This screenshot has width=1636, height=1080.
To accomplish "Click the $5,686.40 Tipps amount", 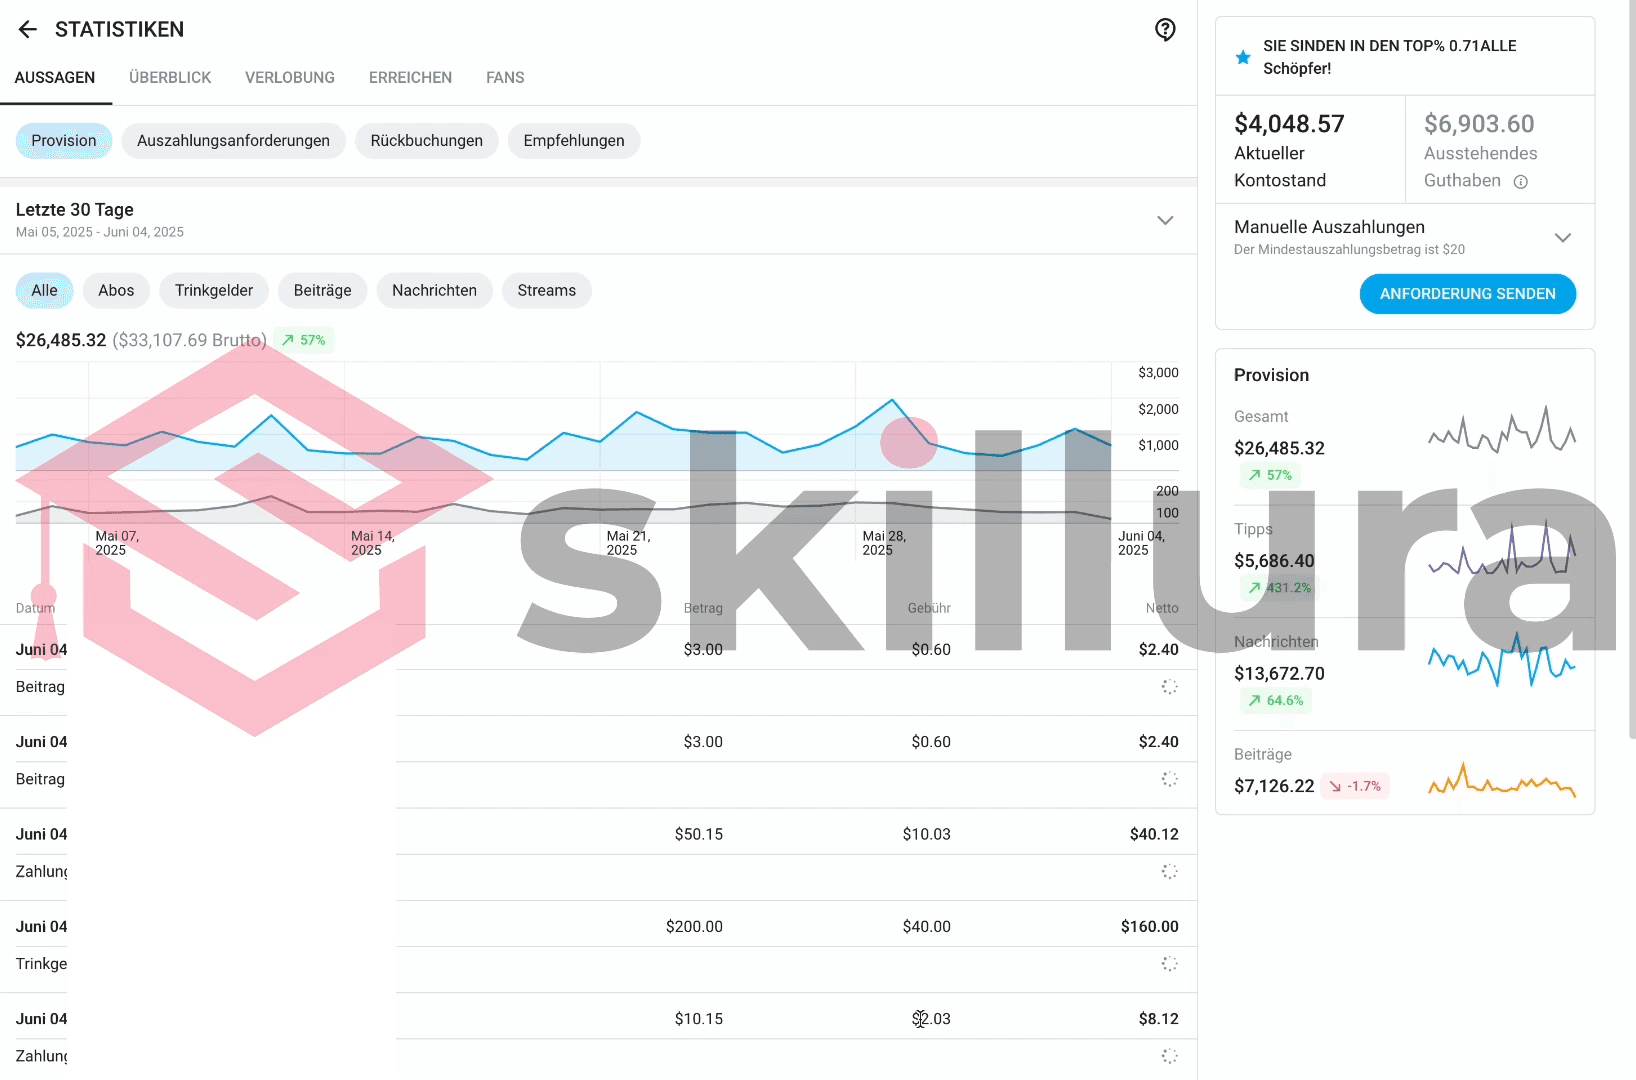I will point(1274,561).
